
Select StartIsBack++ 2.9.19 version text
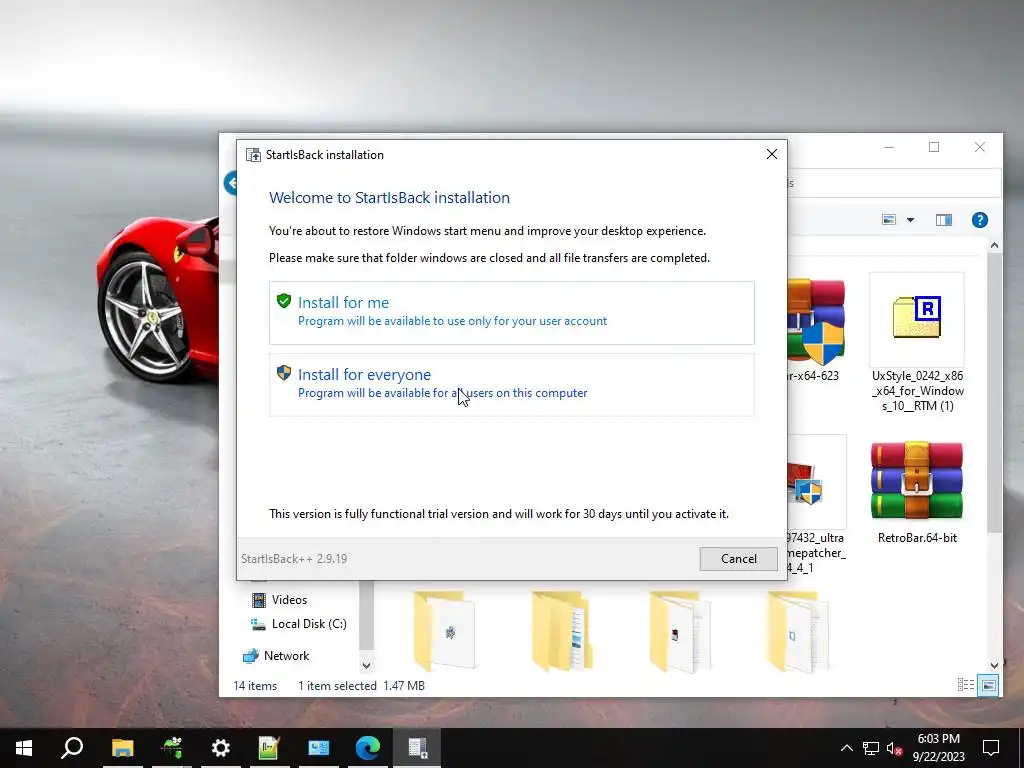pos(294,559)
